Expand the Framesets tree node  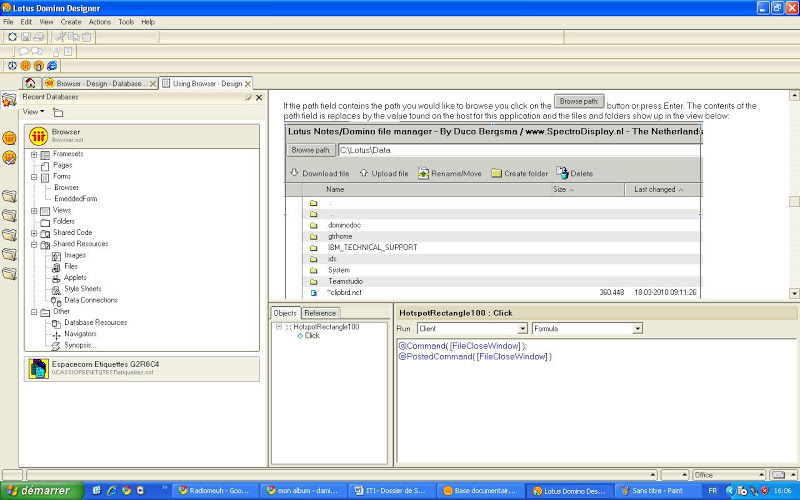tap(34, 154)
